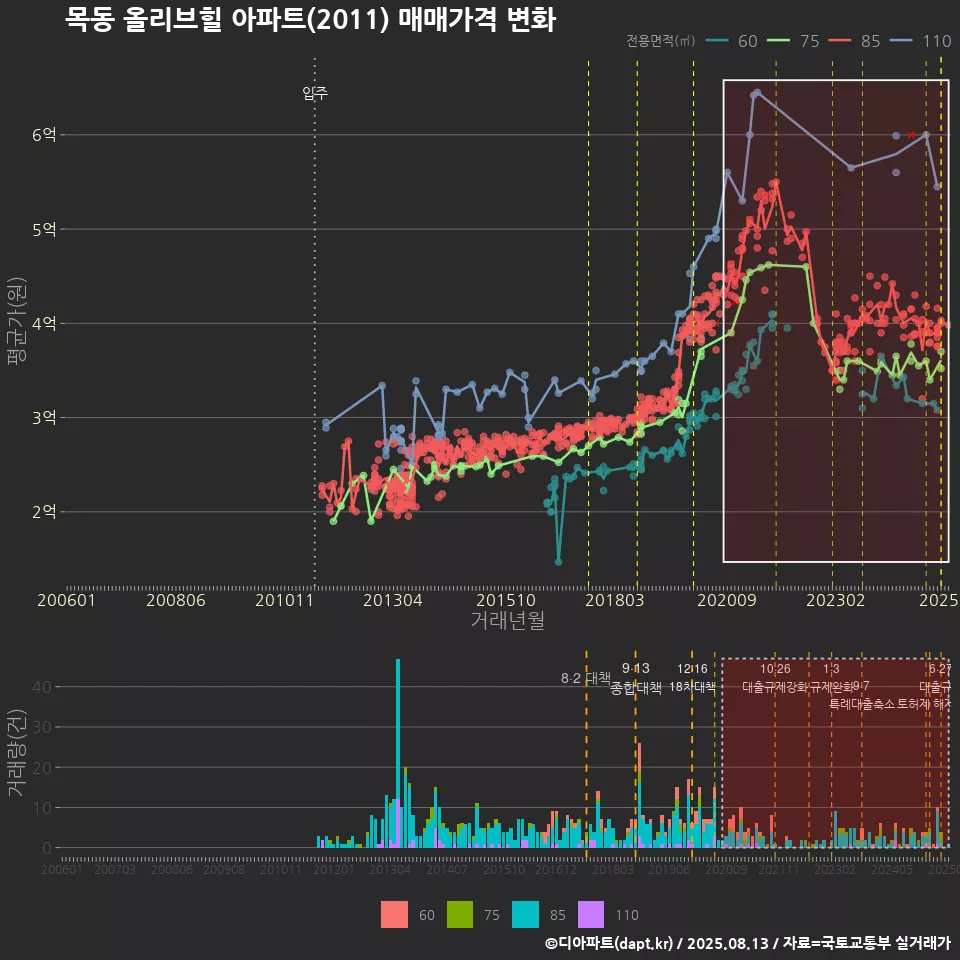Image resolution: width=960 pixels, height=960 pixels.
Task: Click the 거래량(건) y-axis title
Action: [x=15, y=753]
